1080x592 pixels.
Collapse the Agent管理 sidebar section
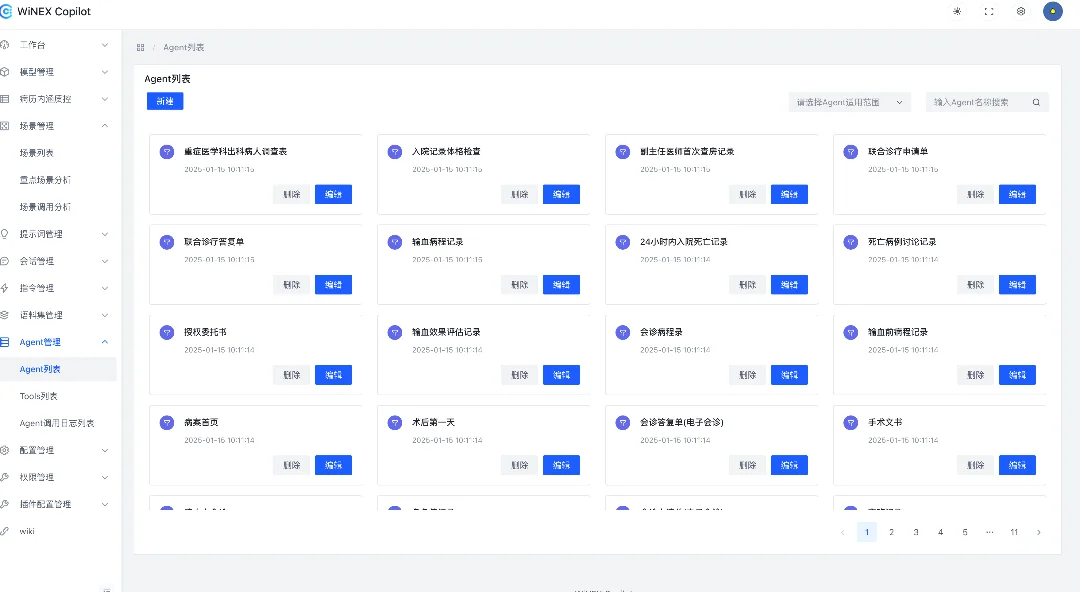point(105,342)
